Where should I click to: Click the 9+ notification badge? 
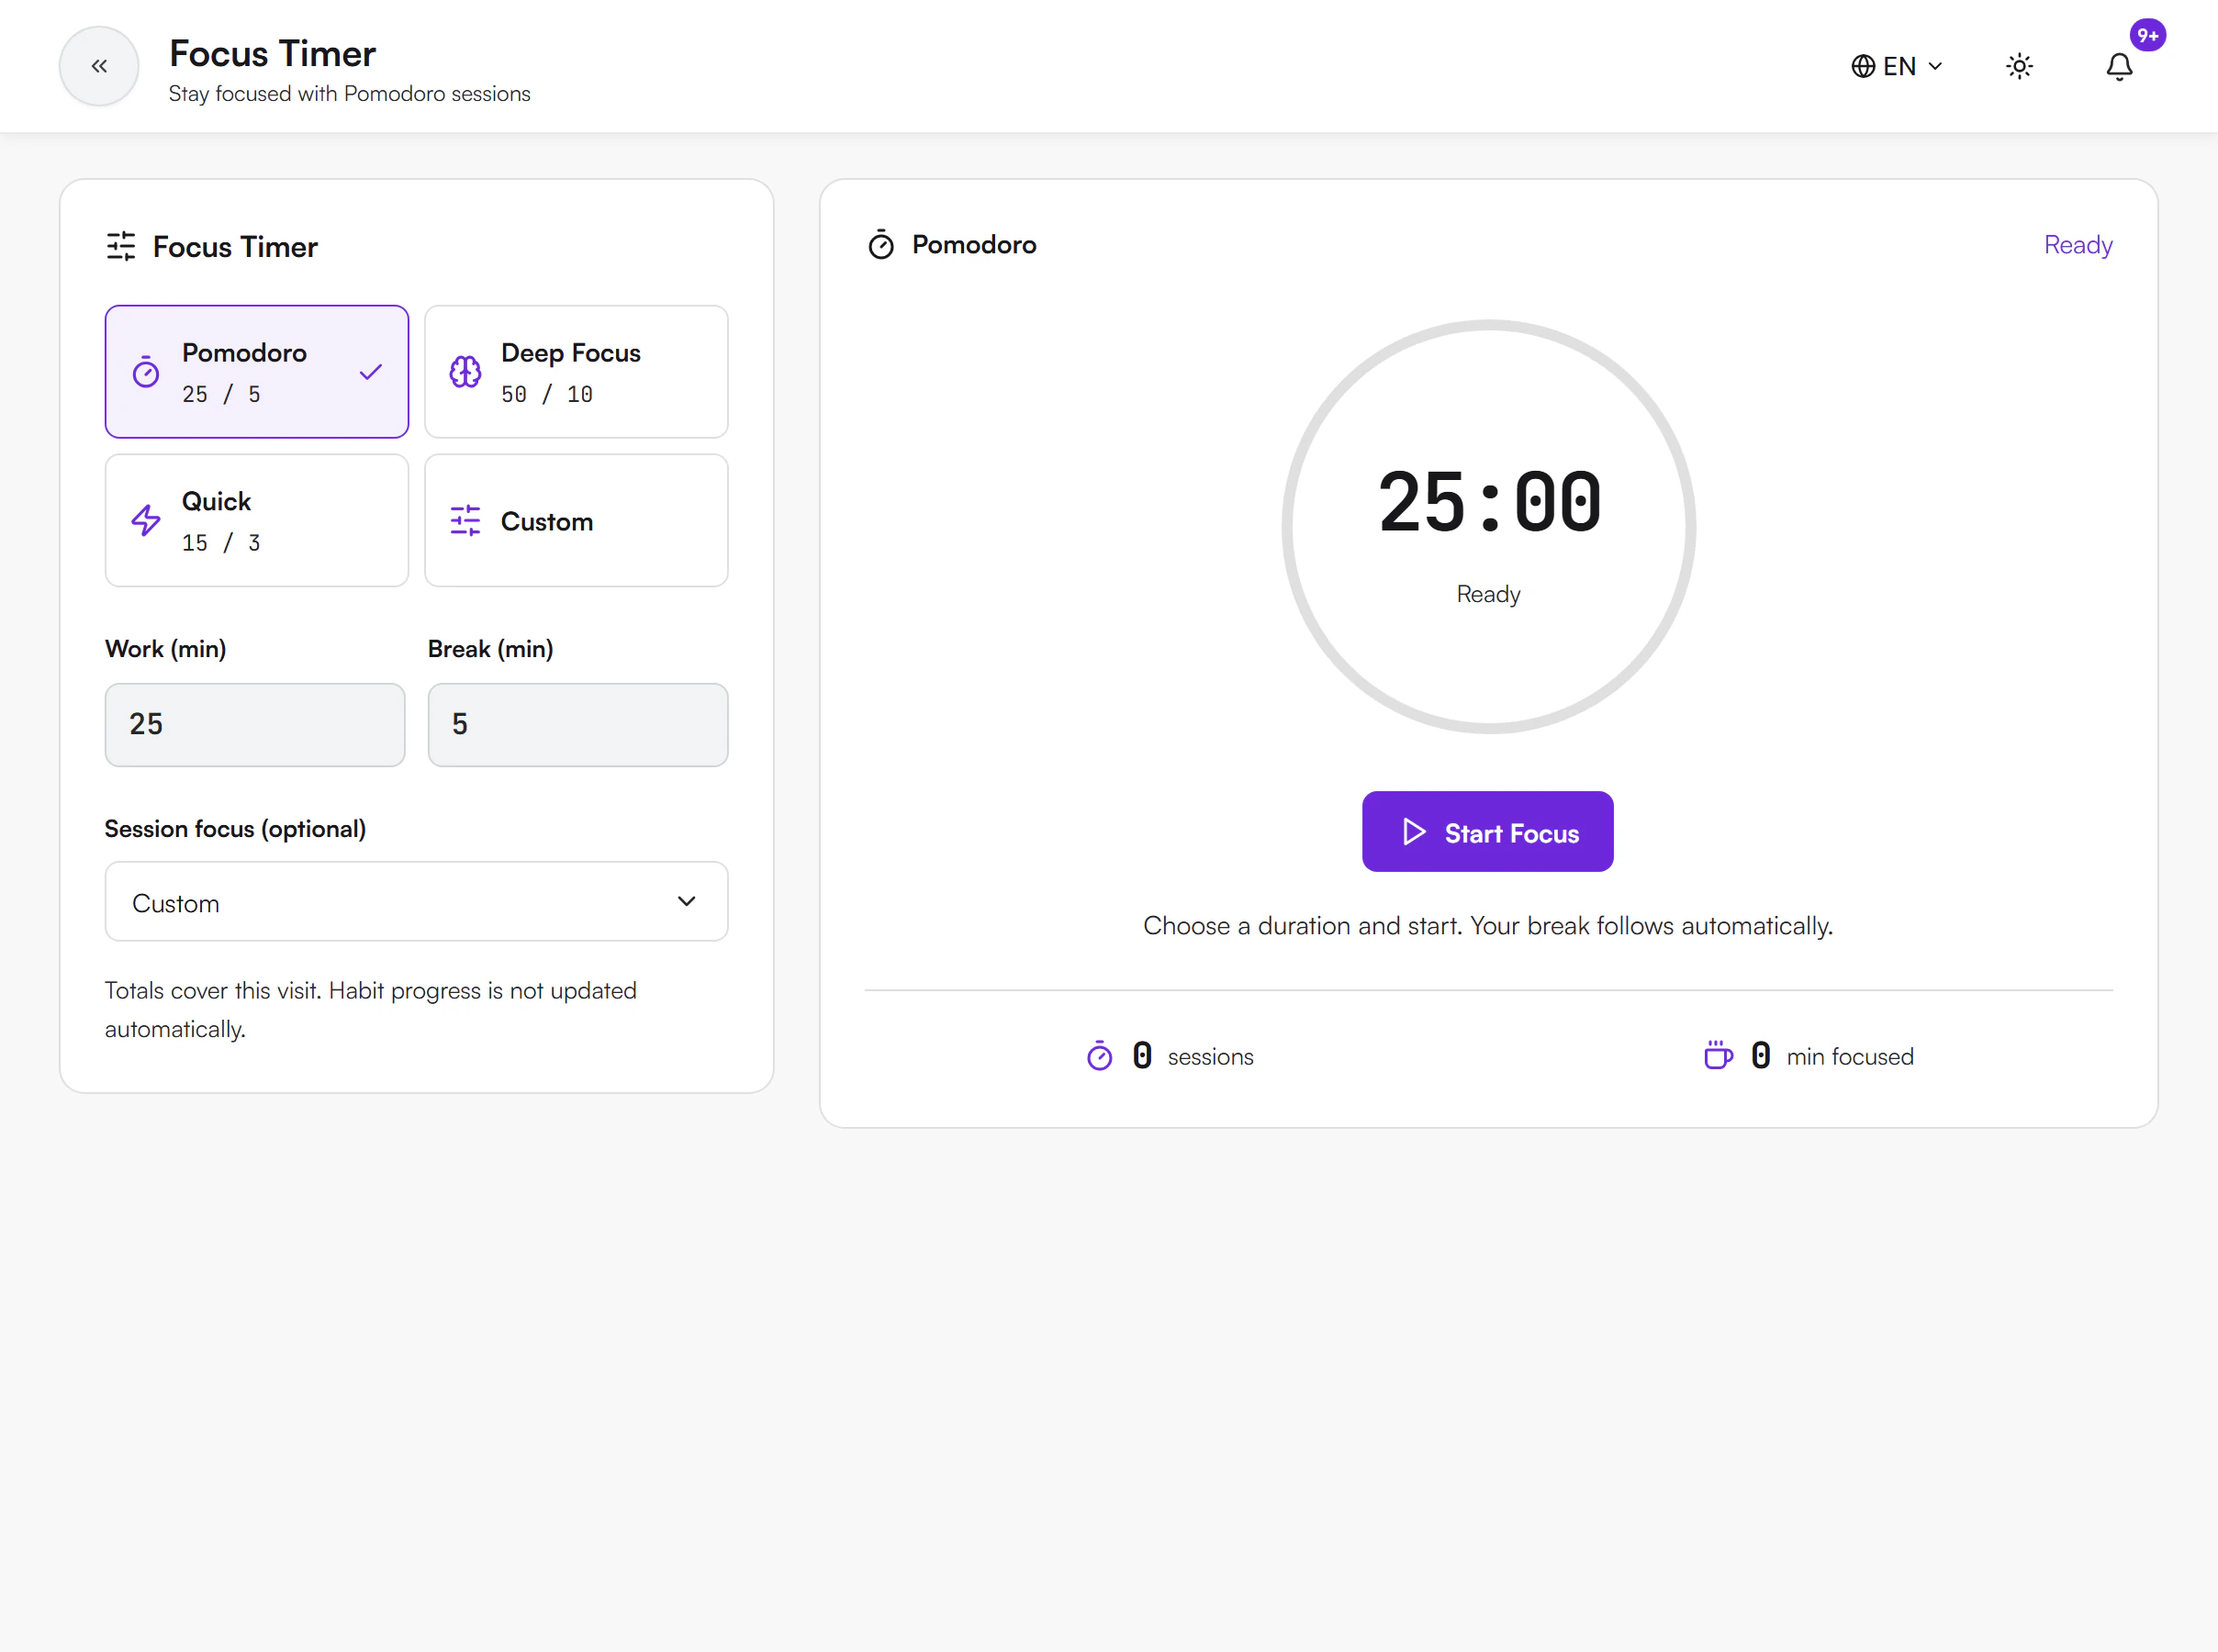click(x=2147, y=35)
